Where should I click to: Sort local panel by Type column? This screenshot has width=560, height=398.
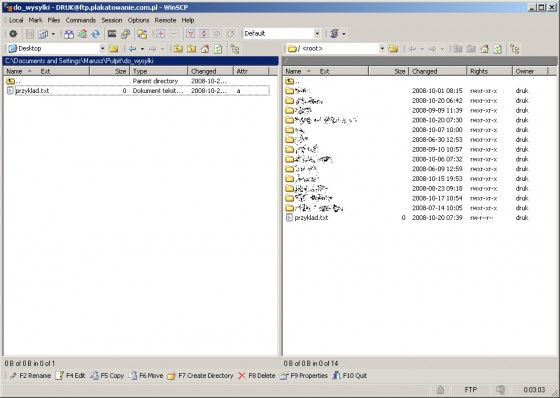159,71
